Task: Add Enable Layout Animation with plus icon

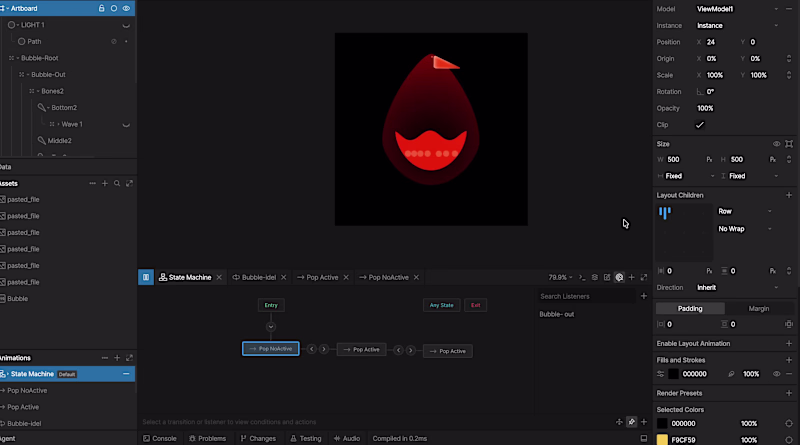Action: point(789,343)
